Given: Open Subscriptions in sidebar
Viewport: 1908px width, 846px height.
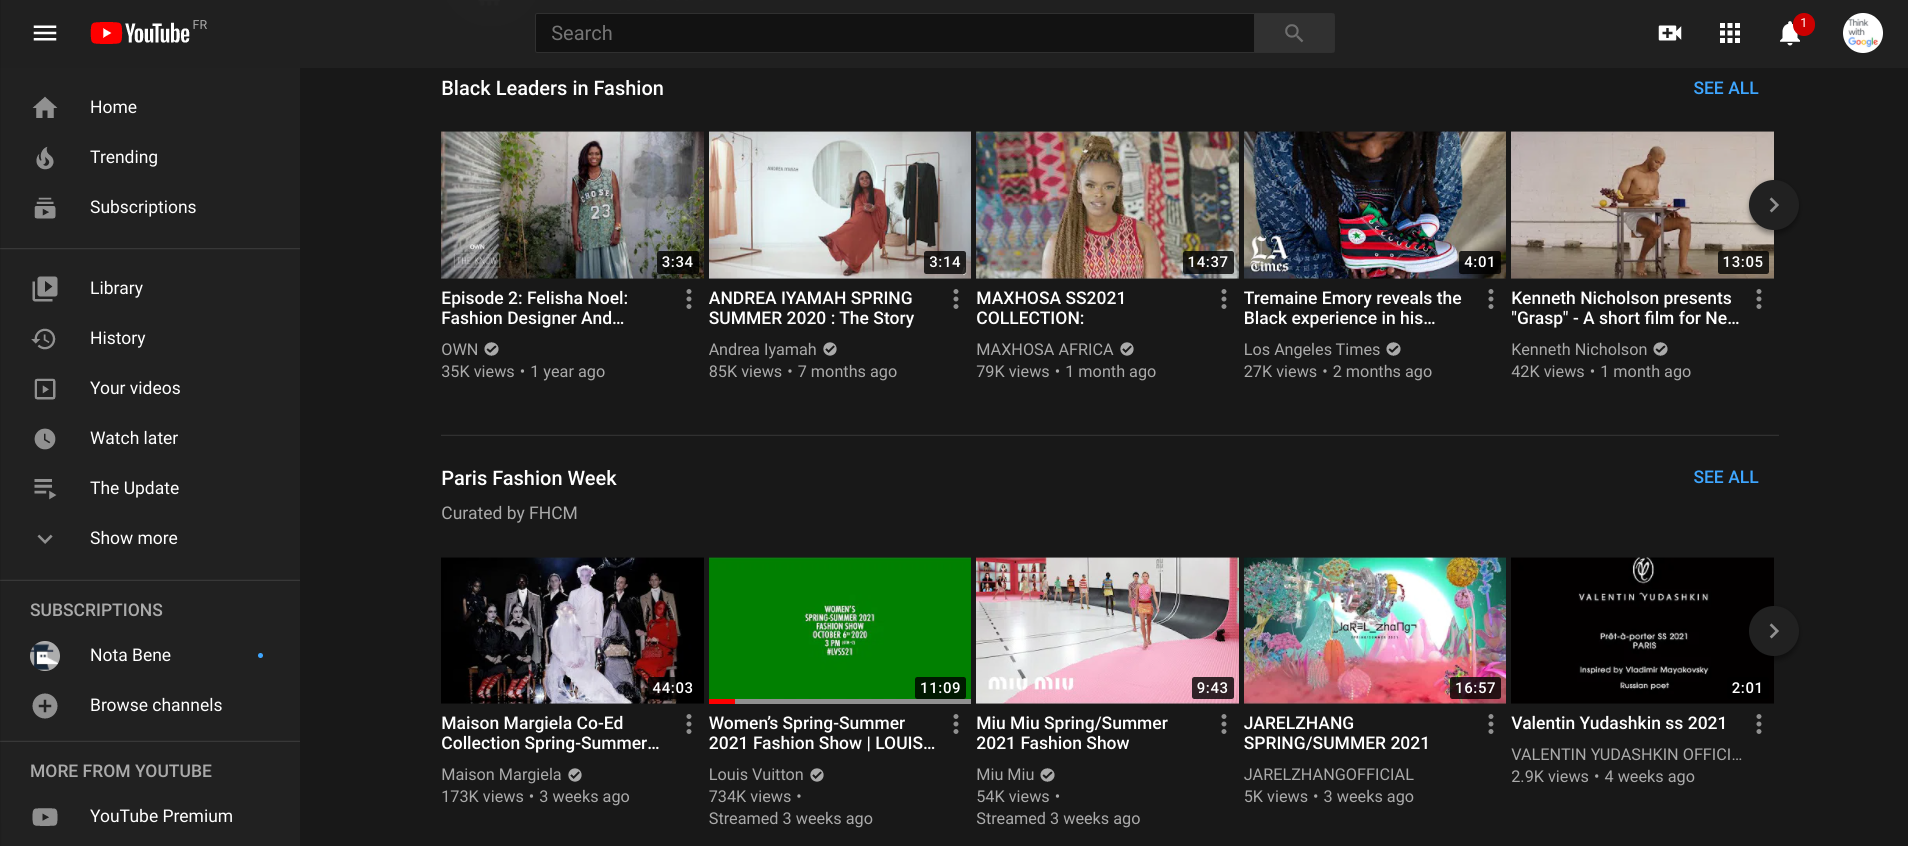Looking at the screenshot, I should (150, 207).
